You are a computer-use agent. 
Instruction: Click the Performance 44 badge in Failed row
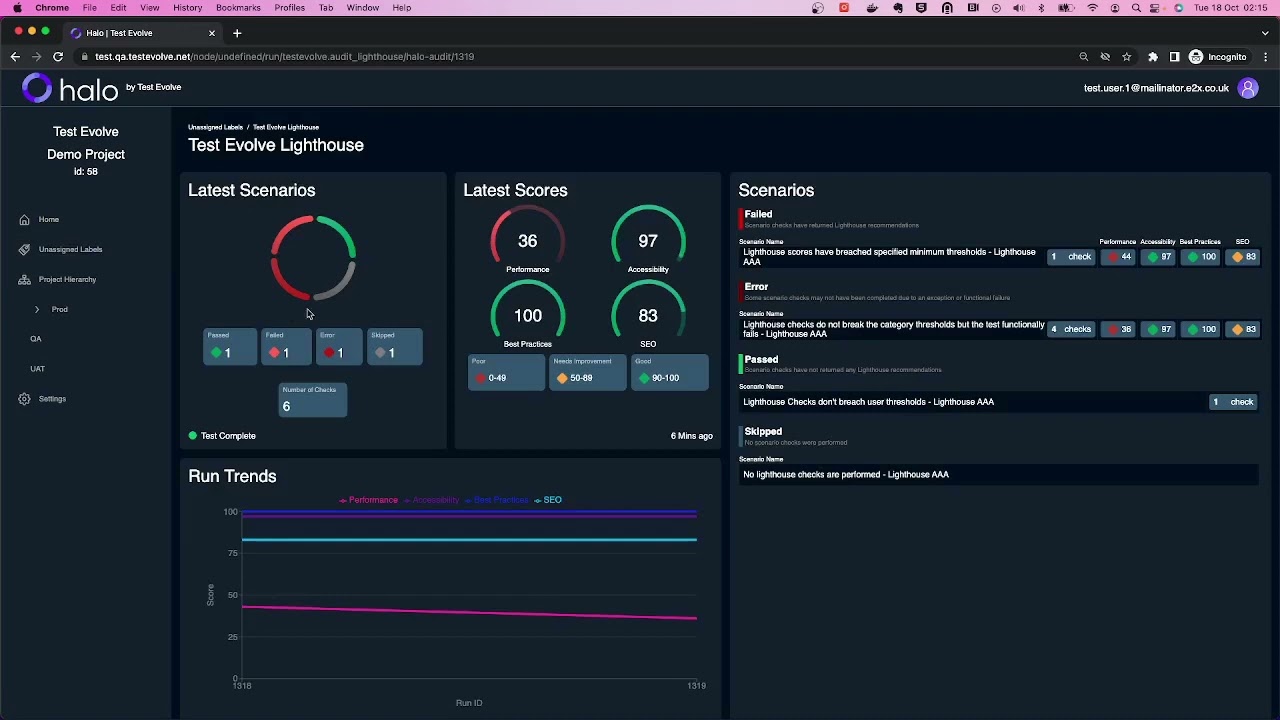coord(1118,257)
